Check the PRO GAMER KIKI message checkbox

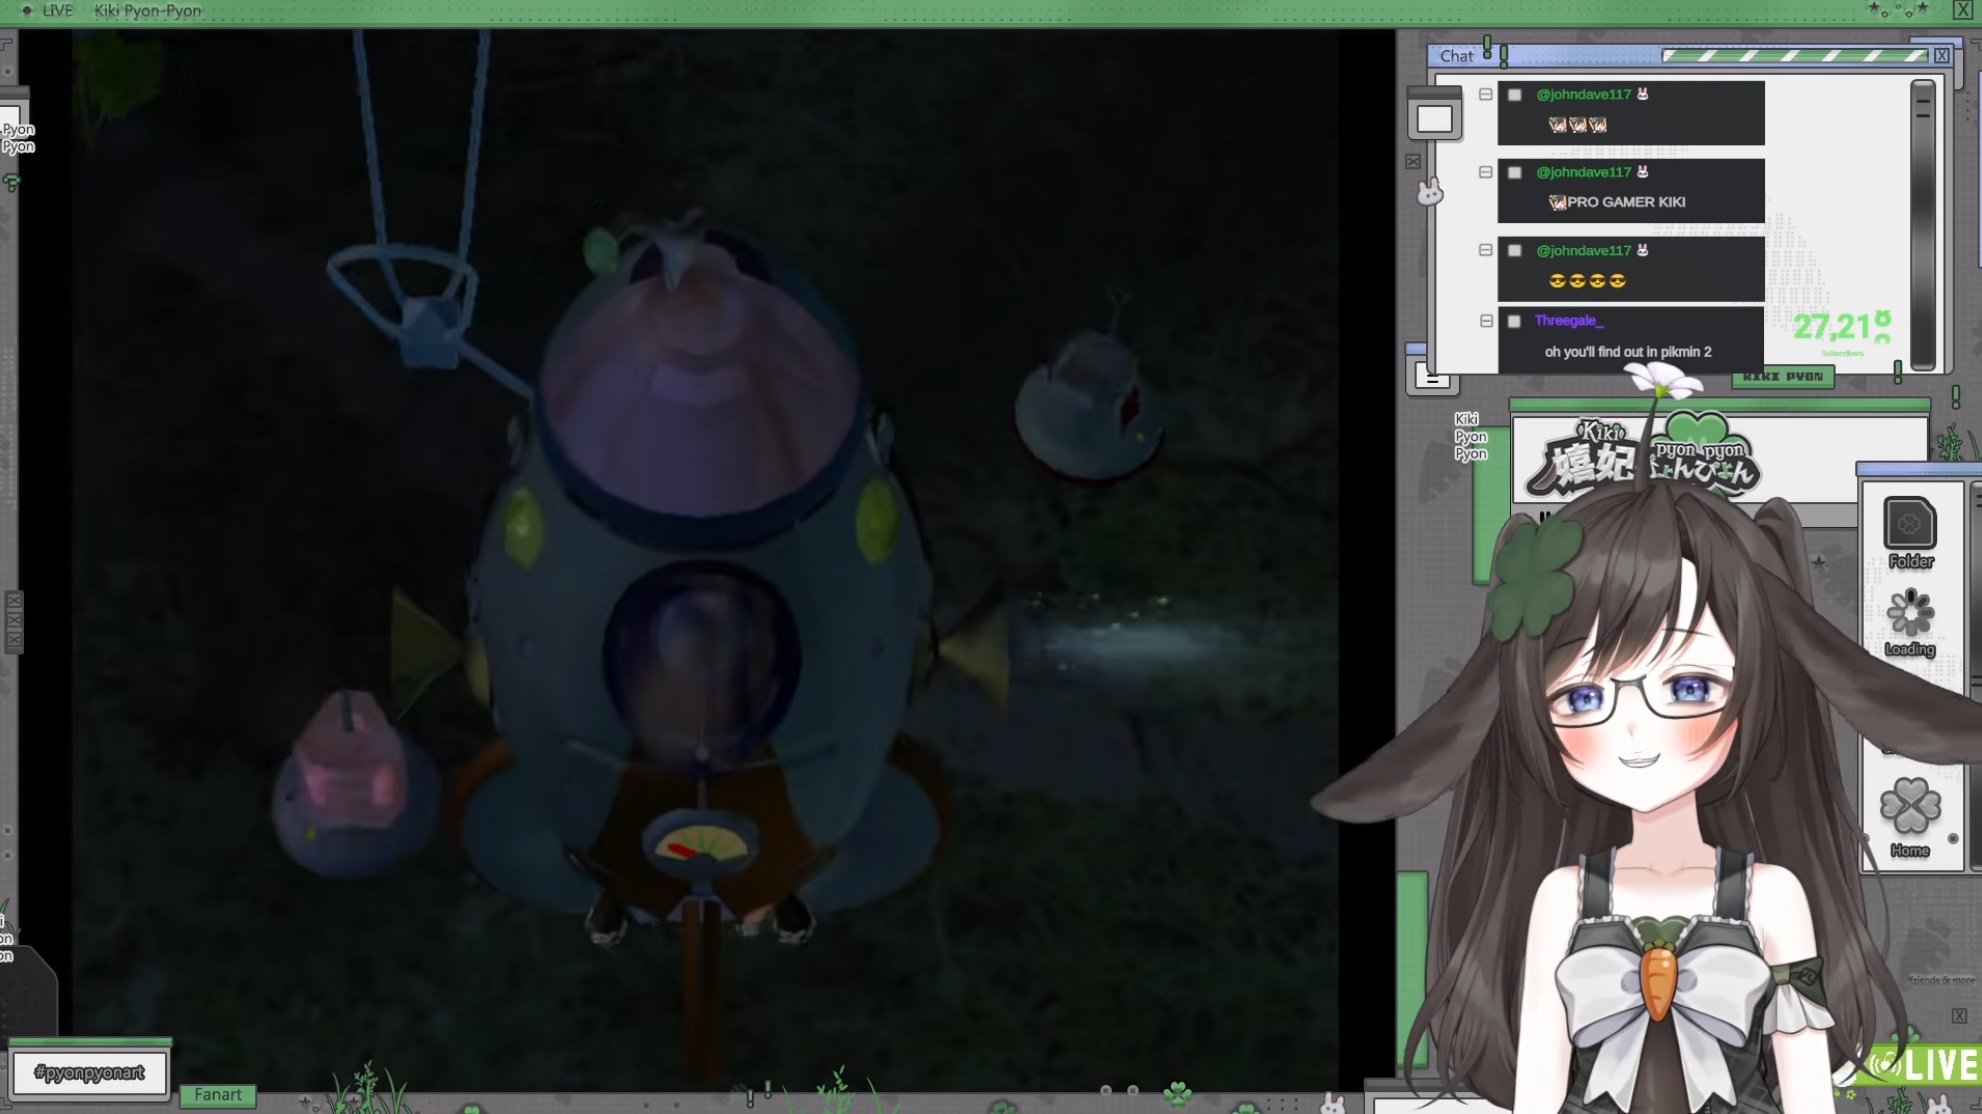pos(1515,173)
